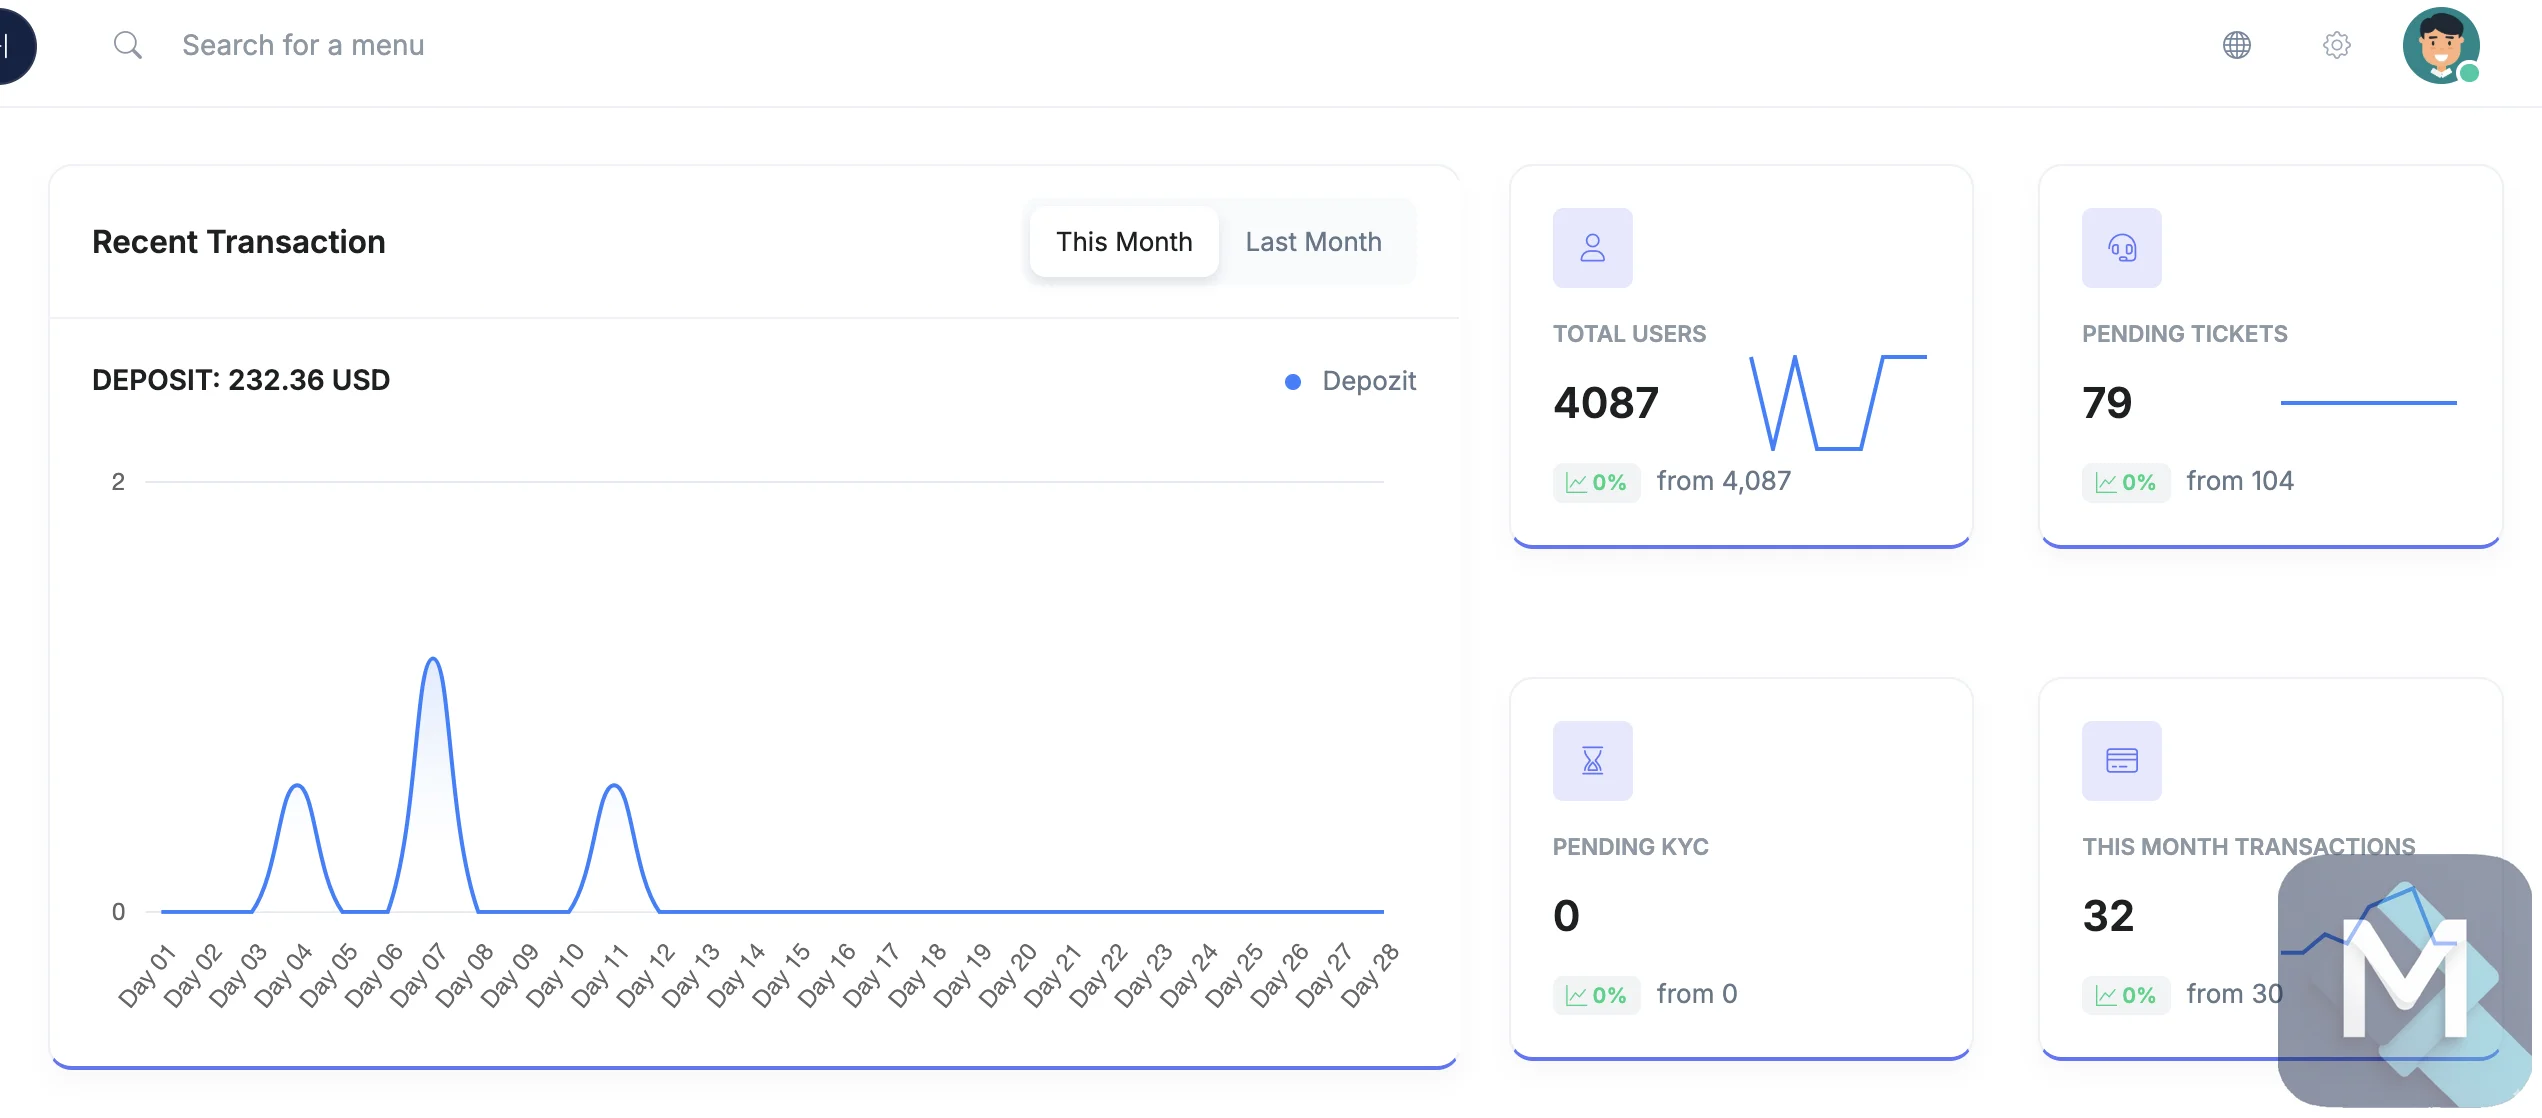Click the Day 11 peak on chart

(614, 786)
